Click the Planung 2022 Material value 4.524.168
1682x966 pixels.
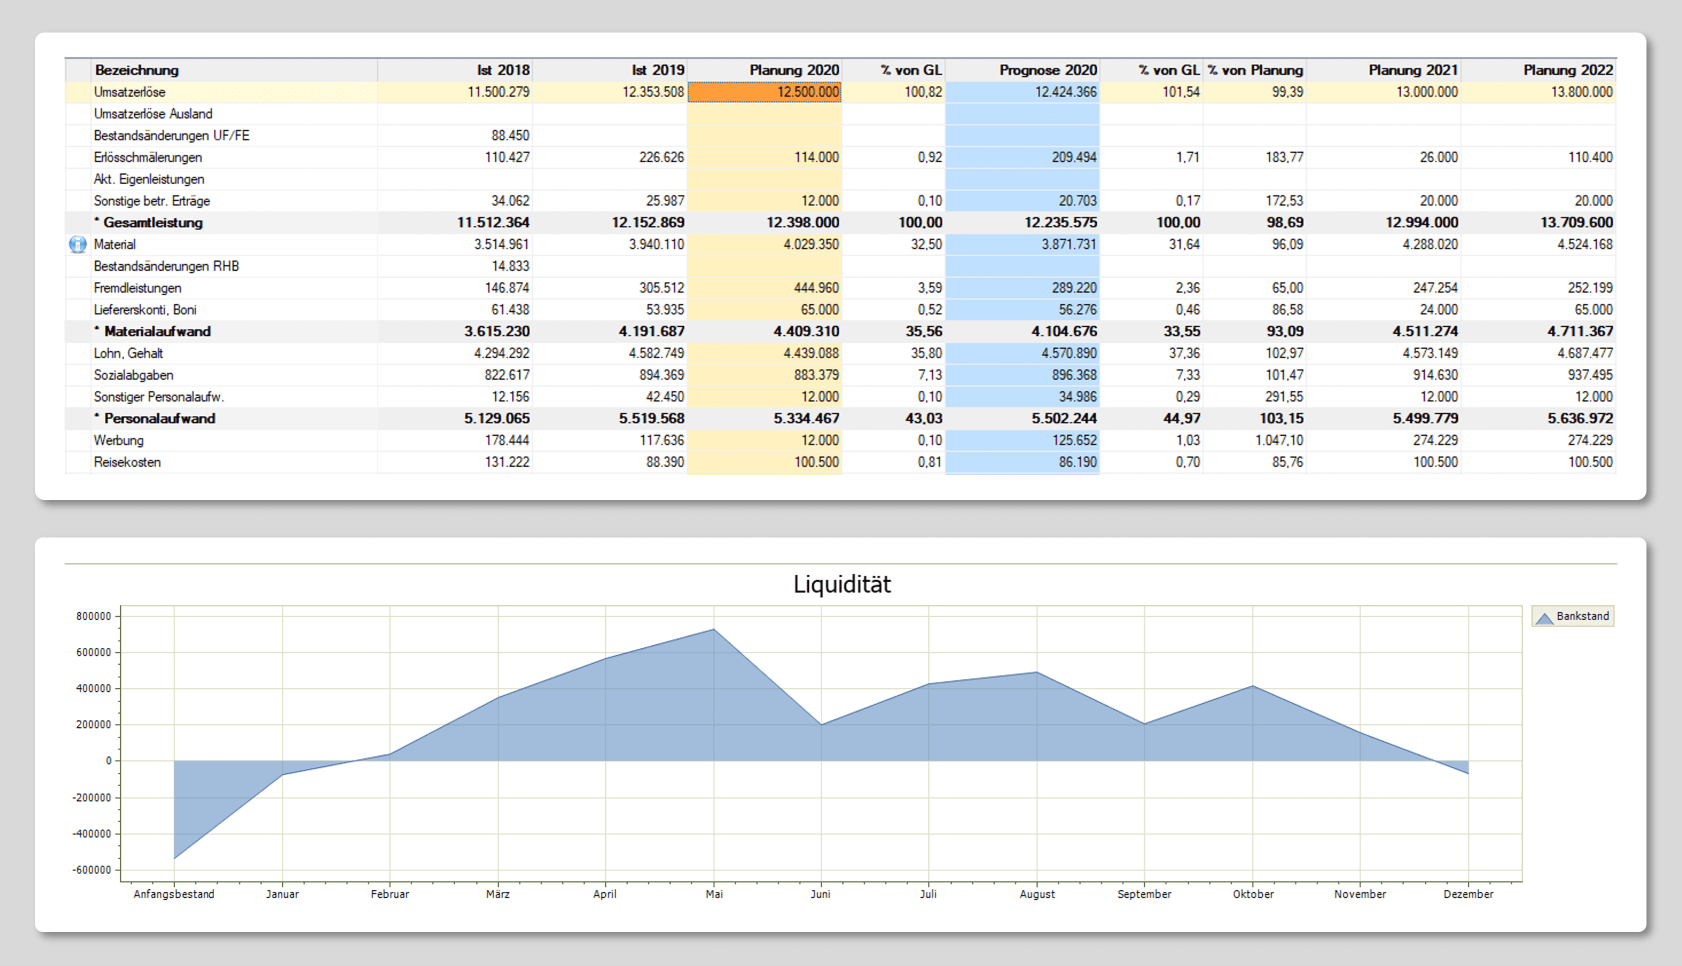[x=1585, y=244]
